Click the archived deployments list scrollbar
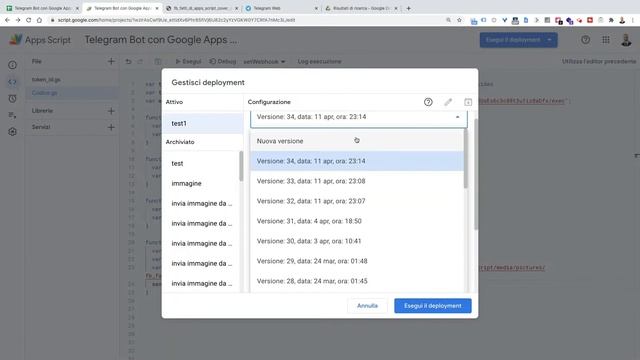The image size is (640, 360). click(241, 166)
